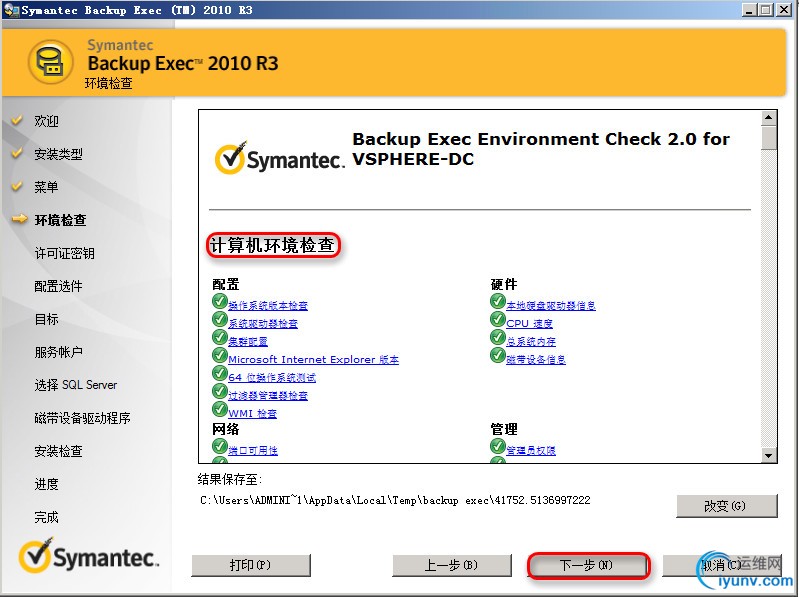This screenshot has width=799, height=597.
Task: Click the Symantec logo in the report
Action: pos(279,157)
